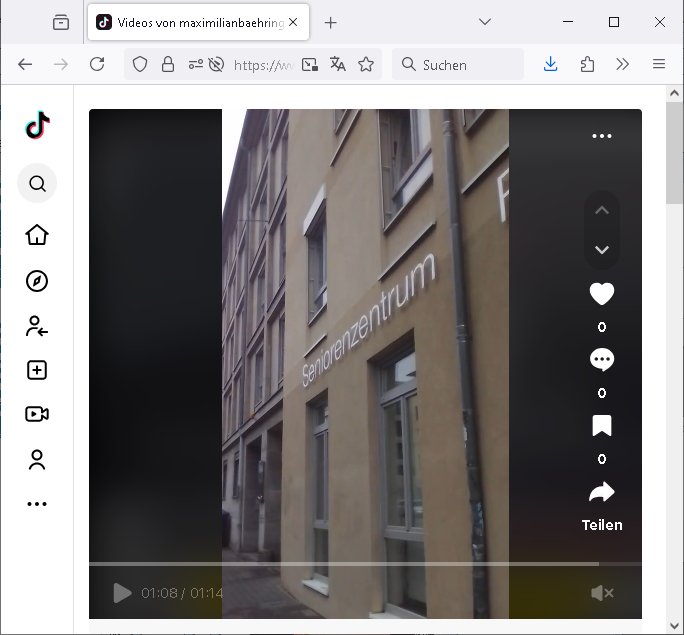
Task: Unmute the video sound
Action: (x=602, y=593)
